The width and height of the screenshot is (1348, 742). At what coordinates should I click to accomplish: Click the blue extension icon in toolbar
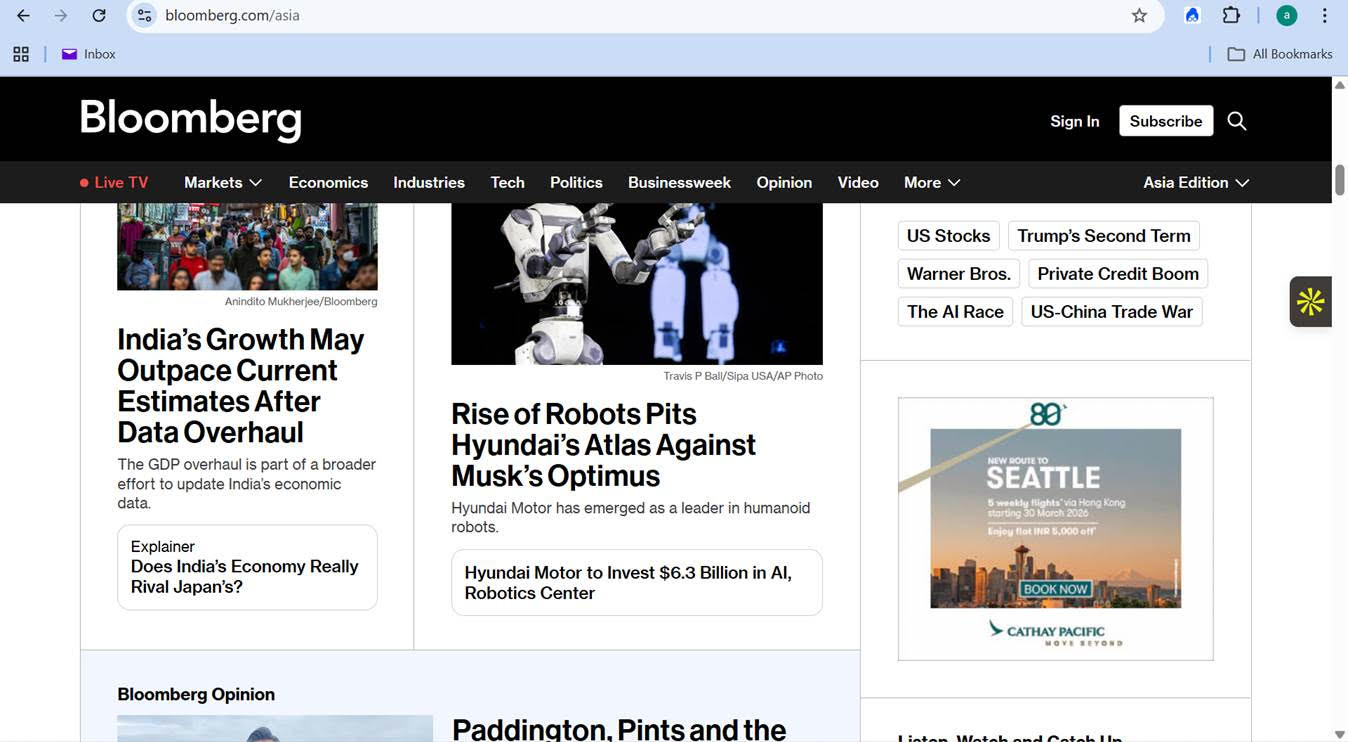[1192, 15]
